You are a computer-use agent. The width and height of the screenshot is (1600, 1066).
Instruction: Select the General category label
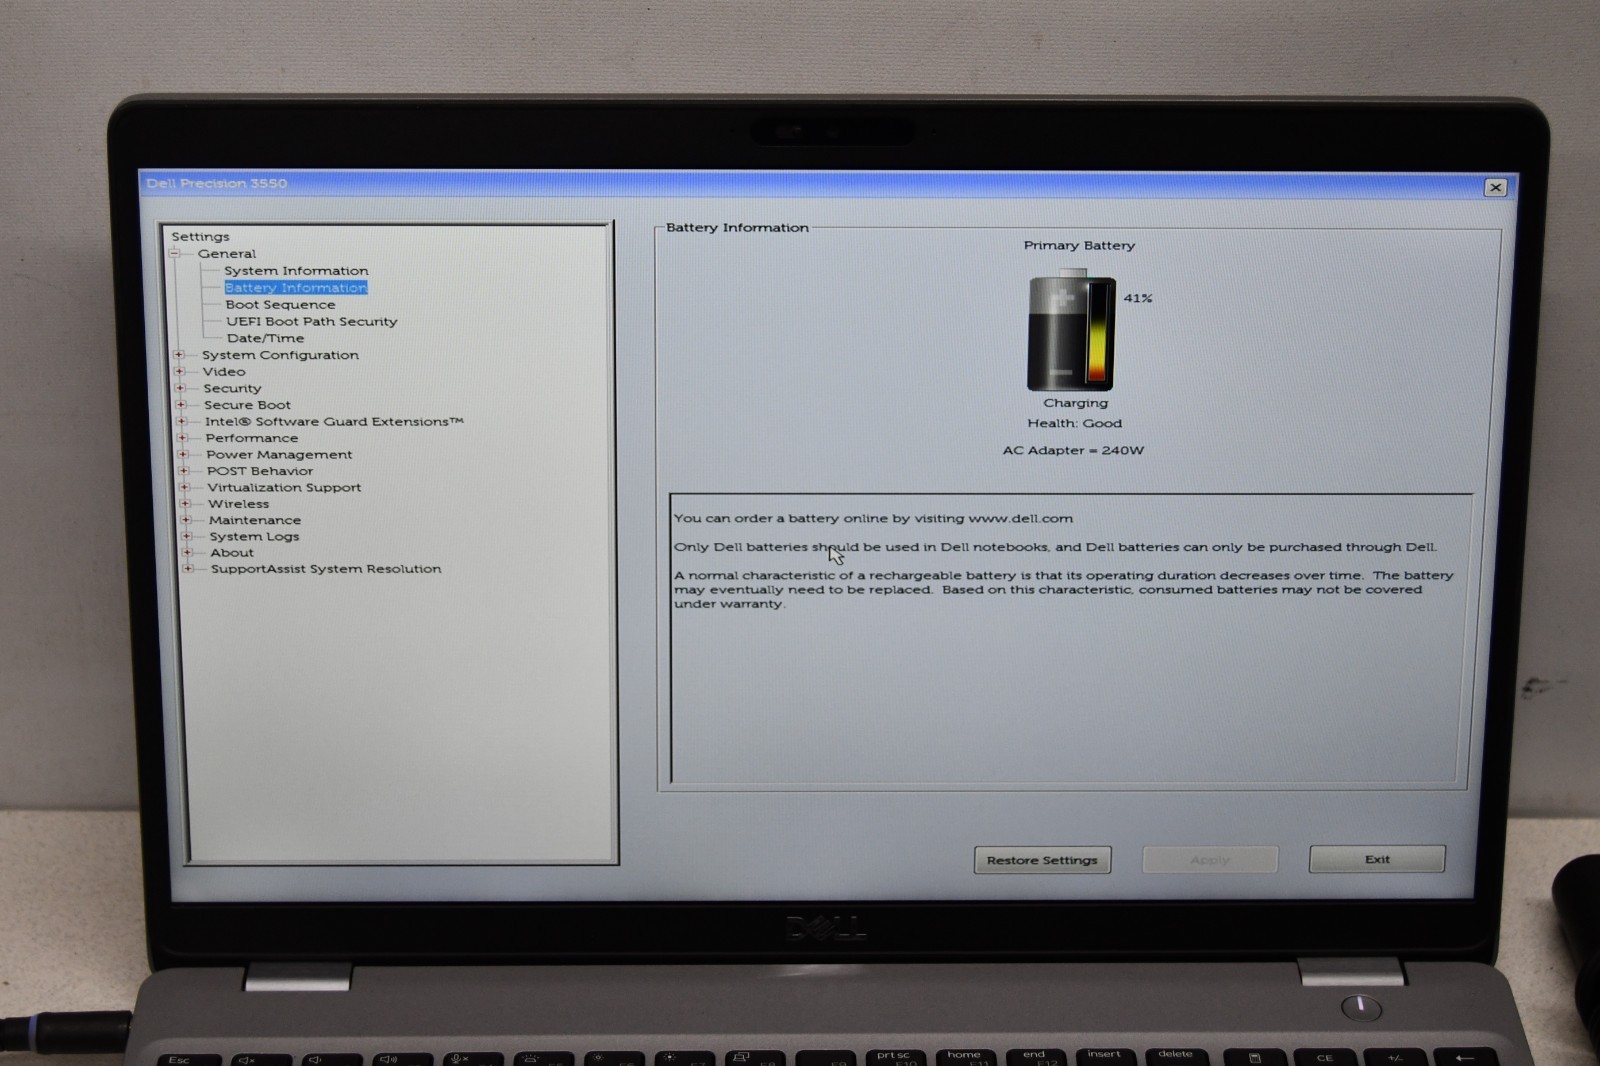coord(227,254)
